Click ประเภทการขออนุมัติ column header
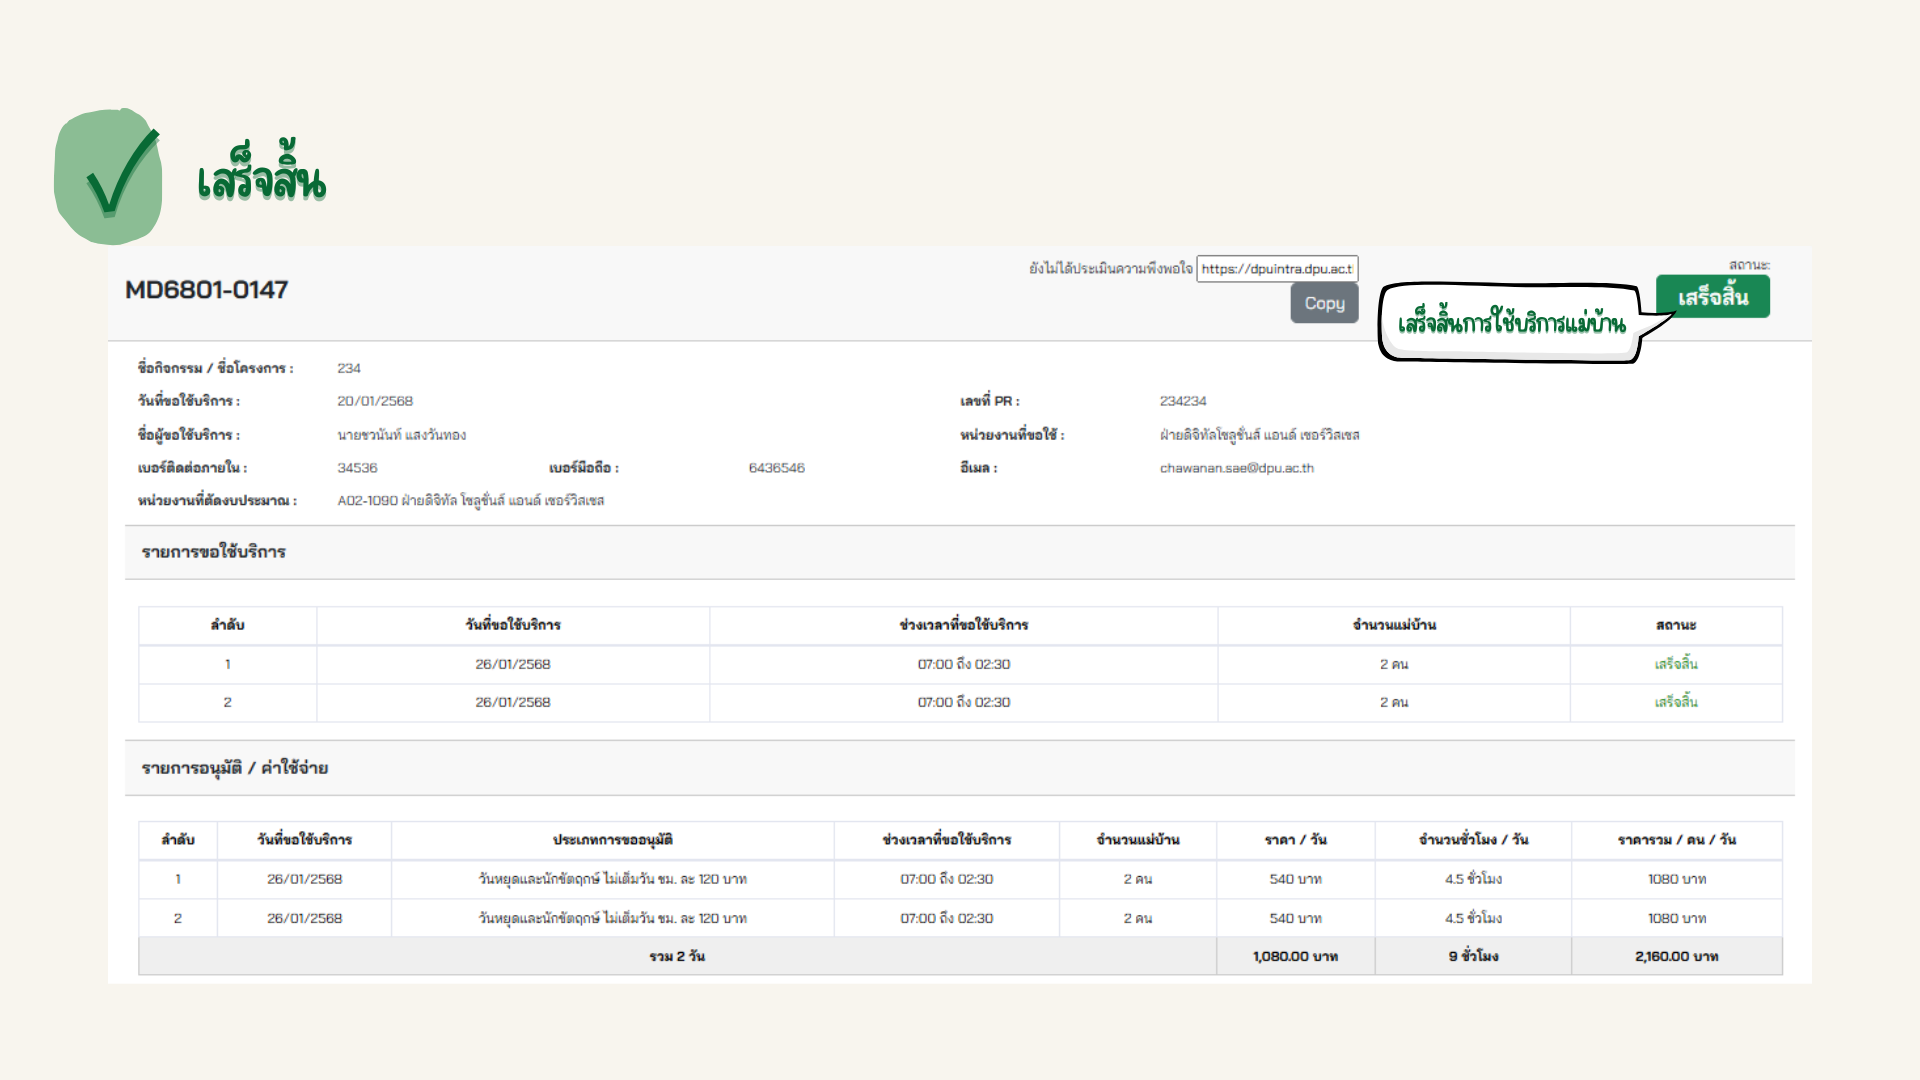 pyautogui.click(x=613, y=840)
